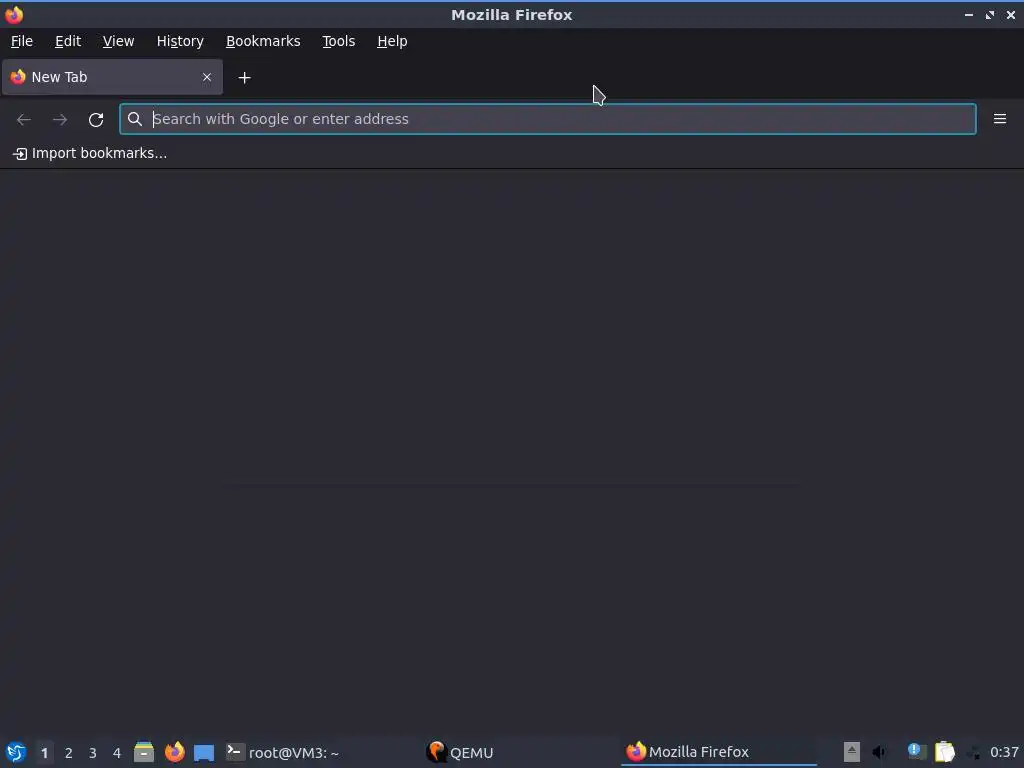The image size is (1024, 768).
Task: Switch to workspace 3
Action: coord(93,753)
